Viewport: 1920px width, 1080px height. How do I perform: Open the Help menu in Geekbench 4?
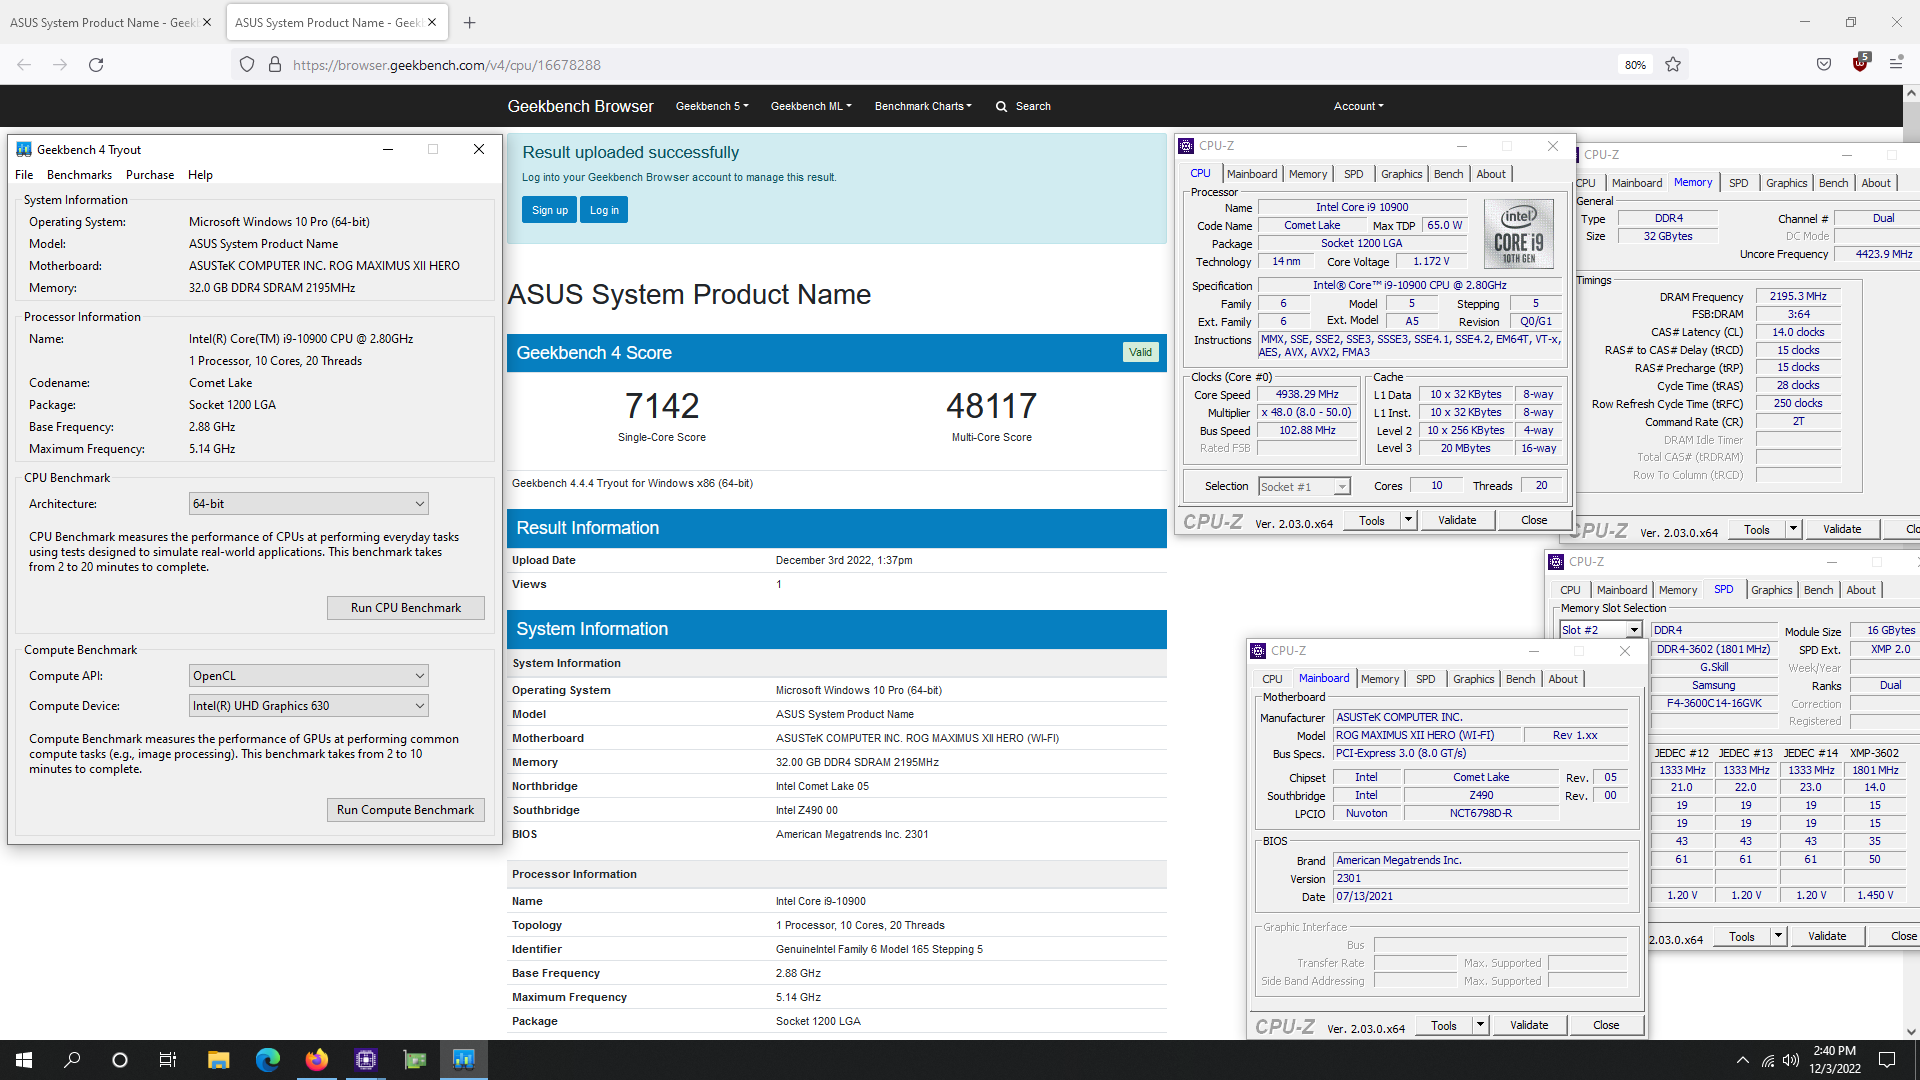pos(200,175)
